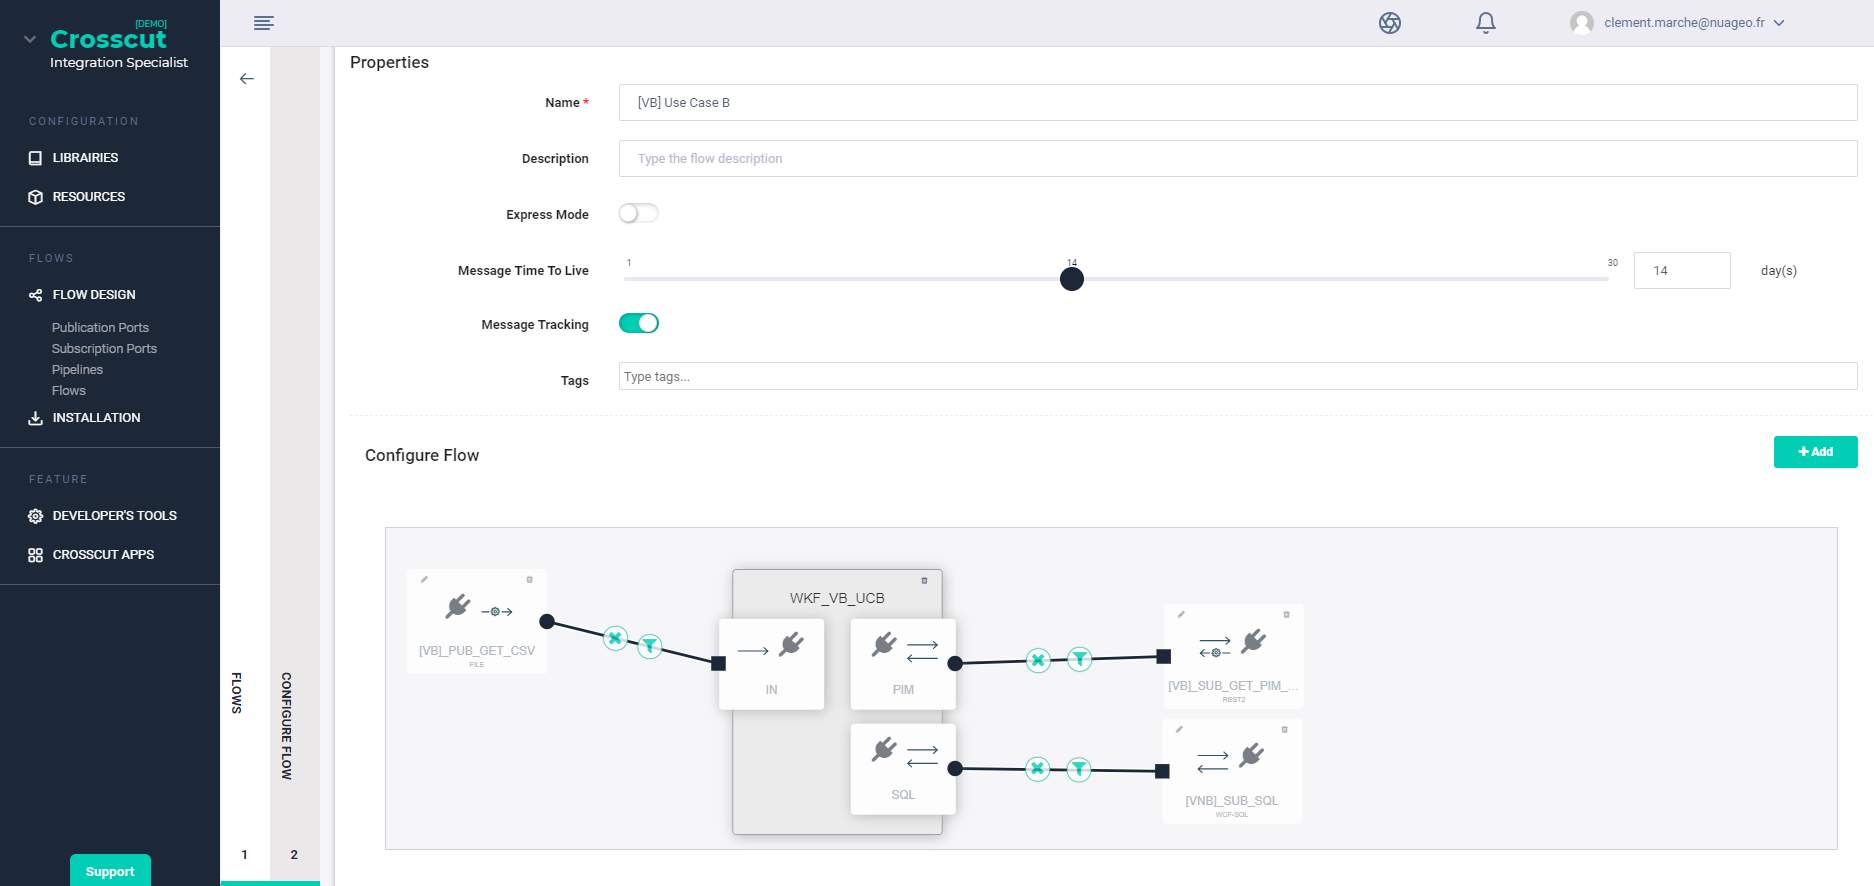The image size is (1874, 886).
Task: Click the input square connector of SUB_GET_PIM
Action: pos(1164,657)
